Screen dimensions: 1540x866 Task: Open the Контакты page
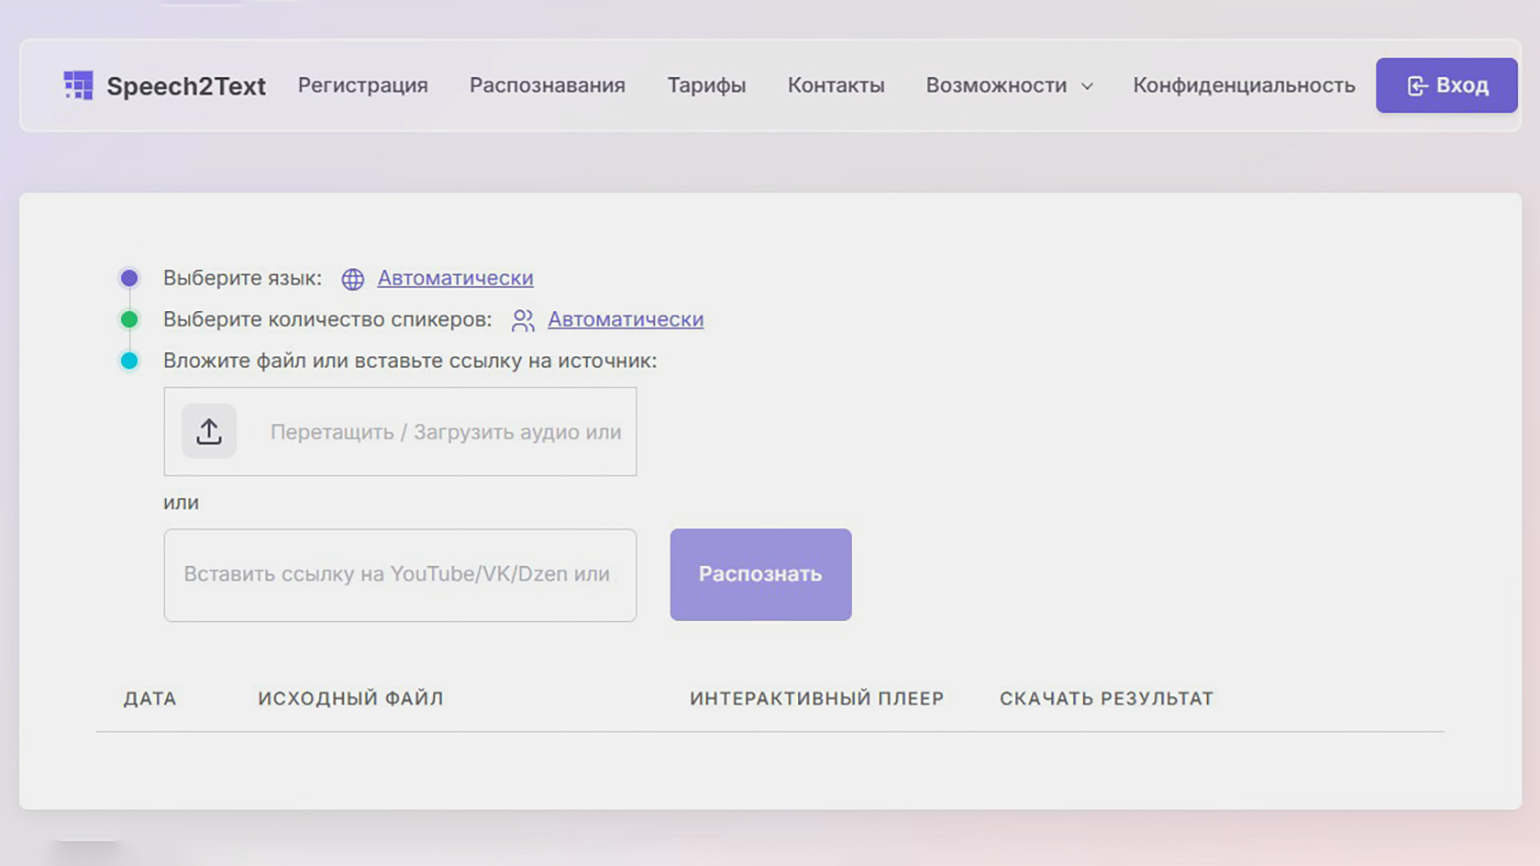point(836,86)
